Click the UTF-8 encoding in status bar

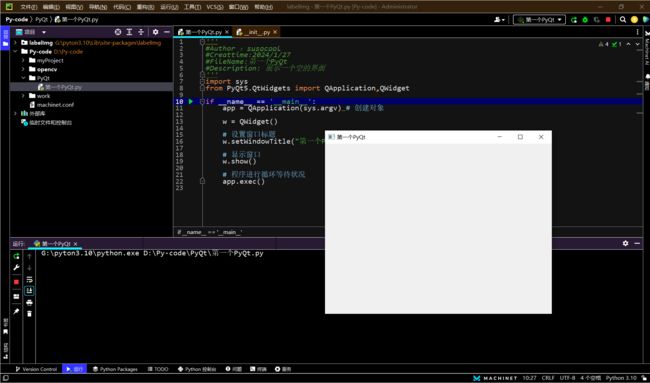(567, 378)
